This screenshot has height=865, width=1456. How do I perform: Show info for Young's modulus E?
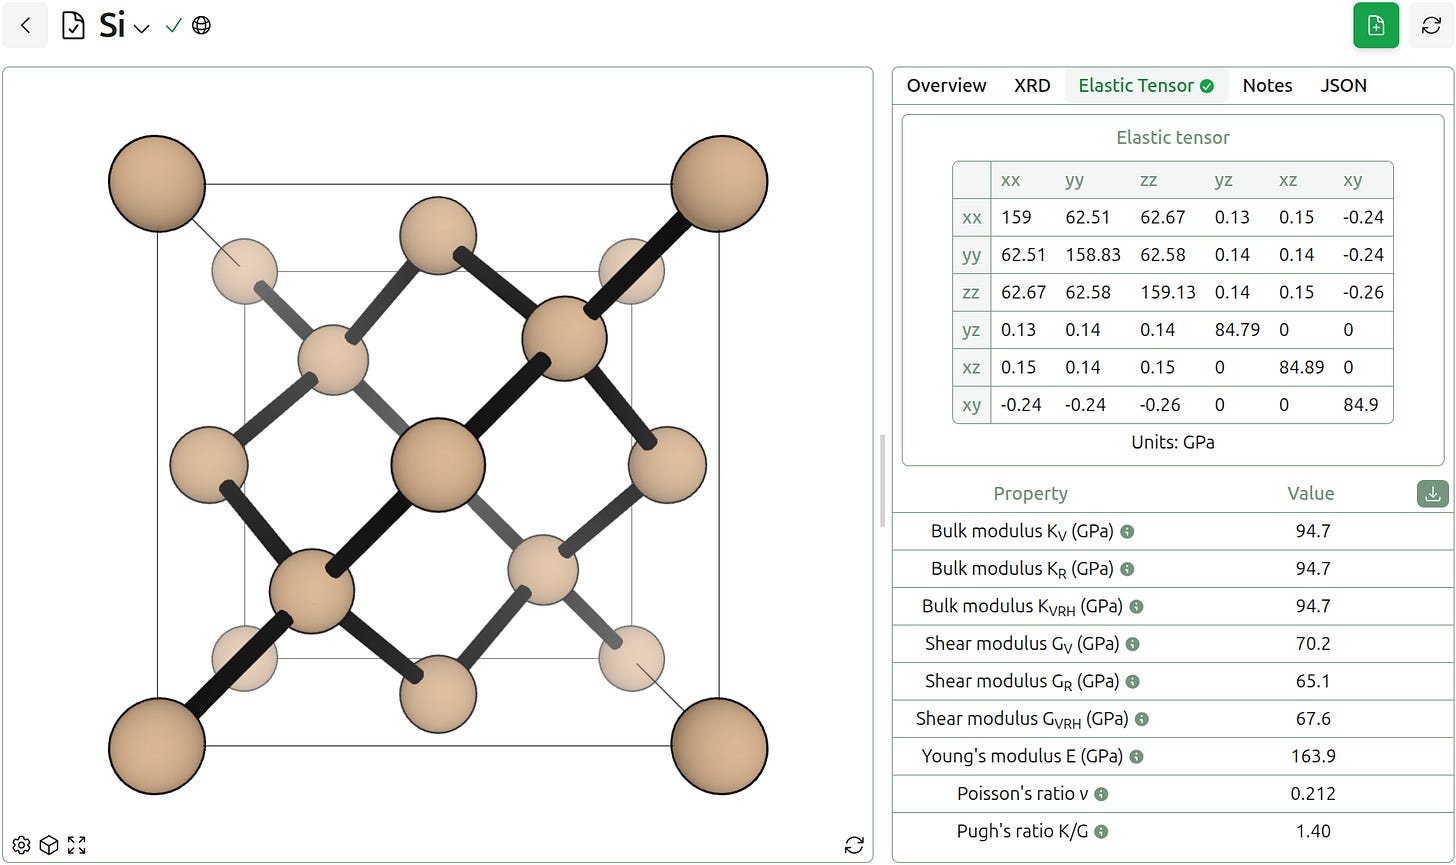(x=1137, y=757)
